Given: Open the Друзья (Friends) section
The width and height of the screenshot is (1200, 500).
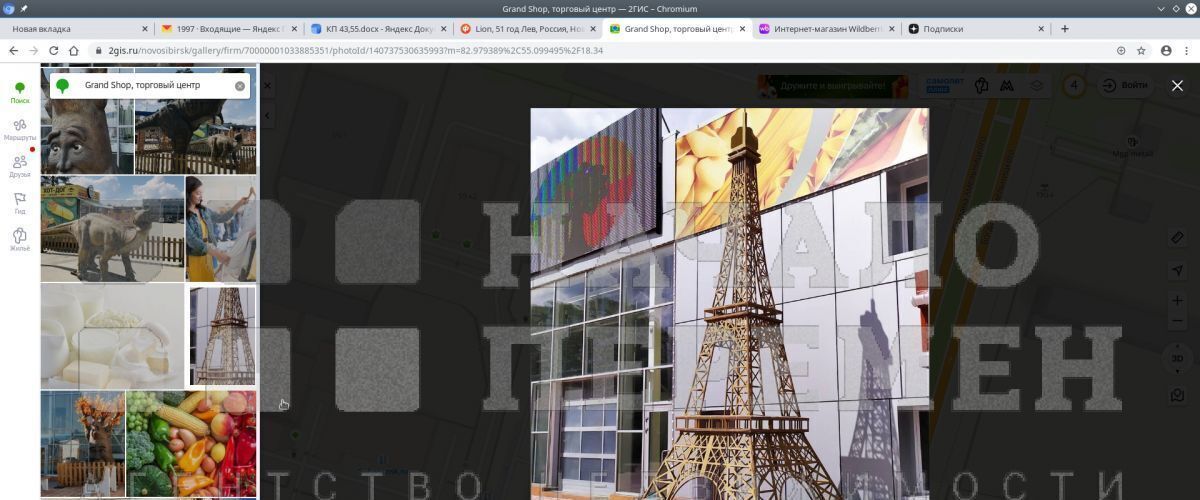Looking at the screenshot, I should tap(20, 166).
